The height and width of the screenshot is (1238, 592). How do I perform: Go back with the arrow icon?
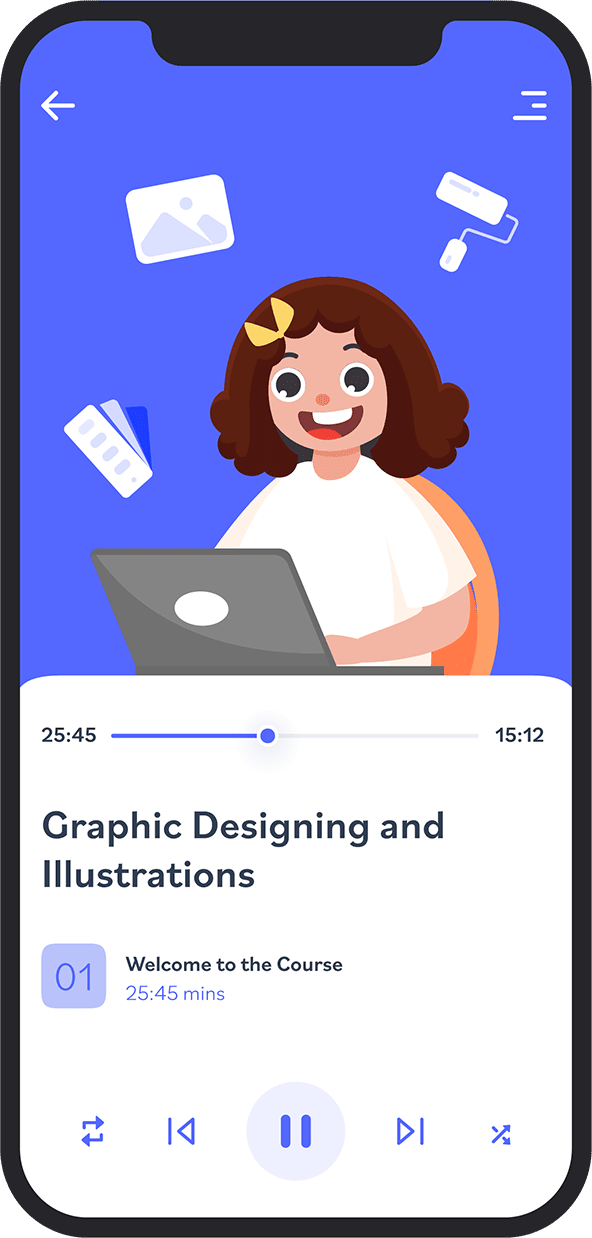tap(58, 106)
